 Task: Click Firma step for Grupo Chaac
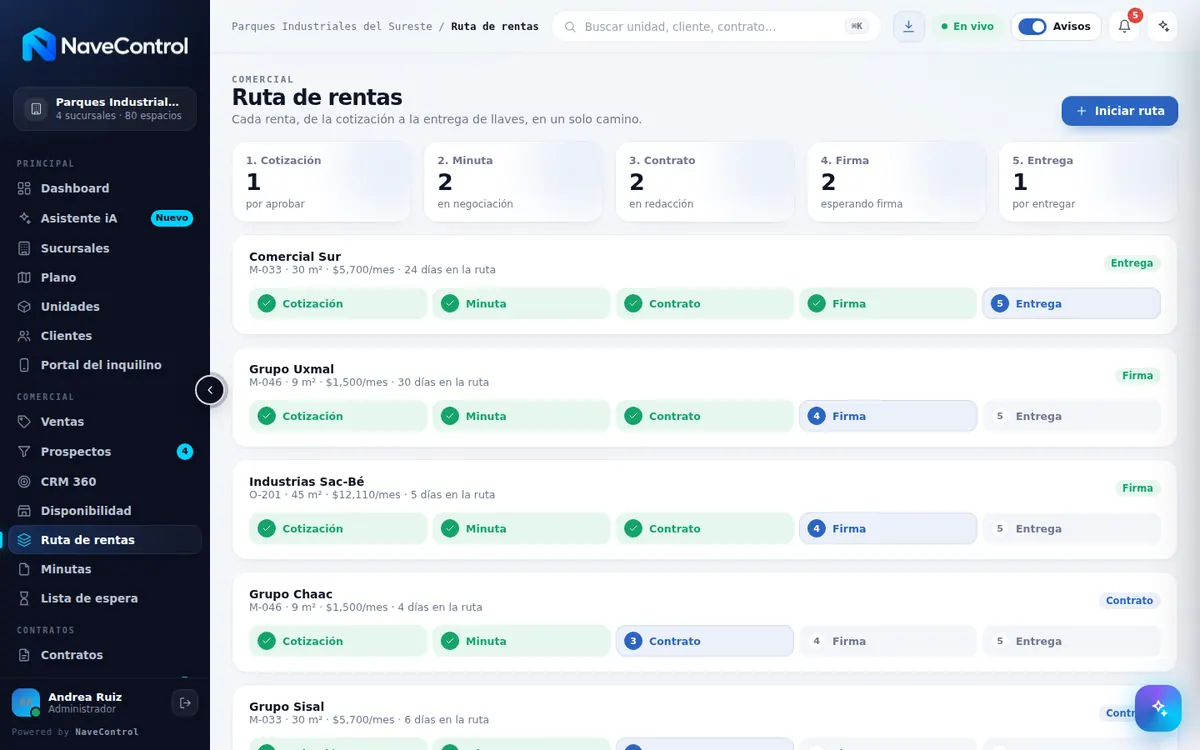point(888,641)
